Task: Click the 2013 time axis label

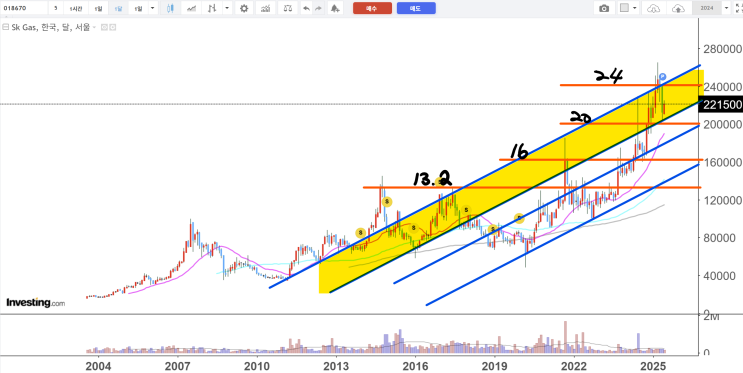Action: (336, 366)
